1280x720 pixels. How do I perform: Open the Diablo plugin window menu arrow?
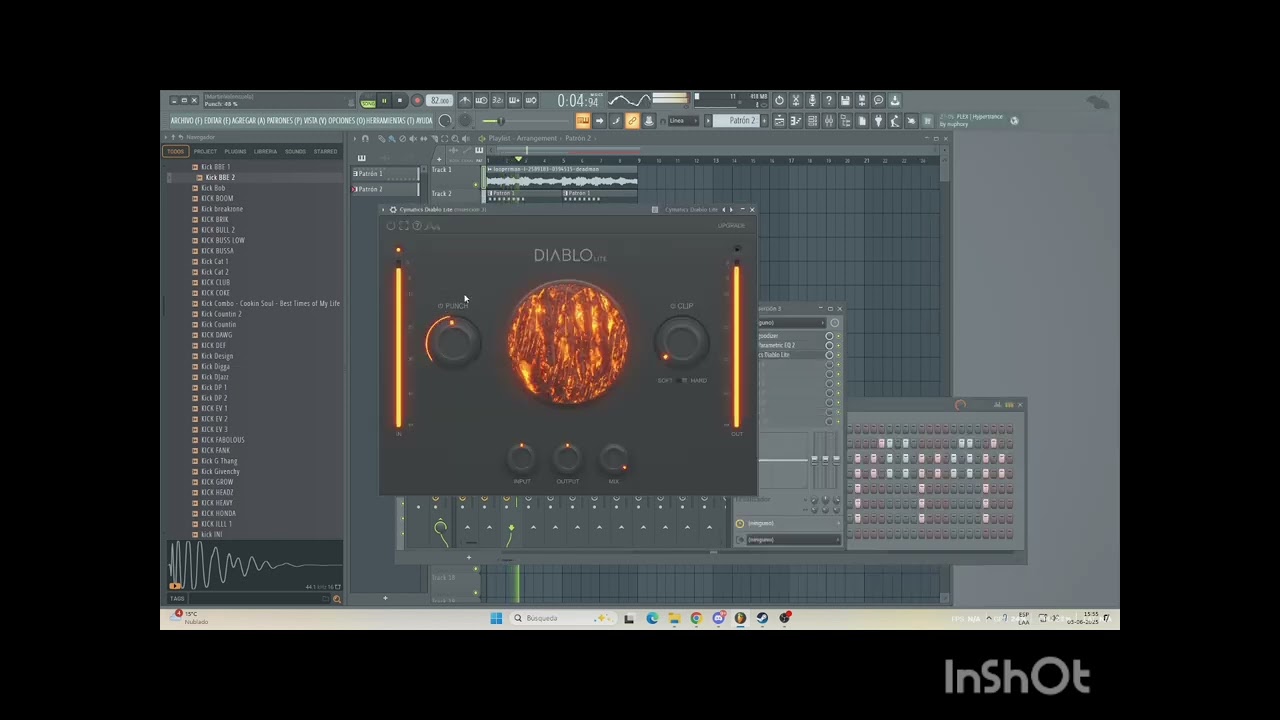click(x=383, y=210)
